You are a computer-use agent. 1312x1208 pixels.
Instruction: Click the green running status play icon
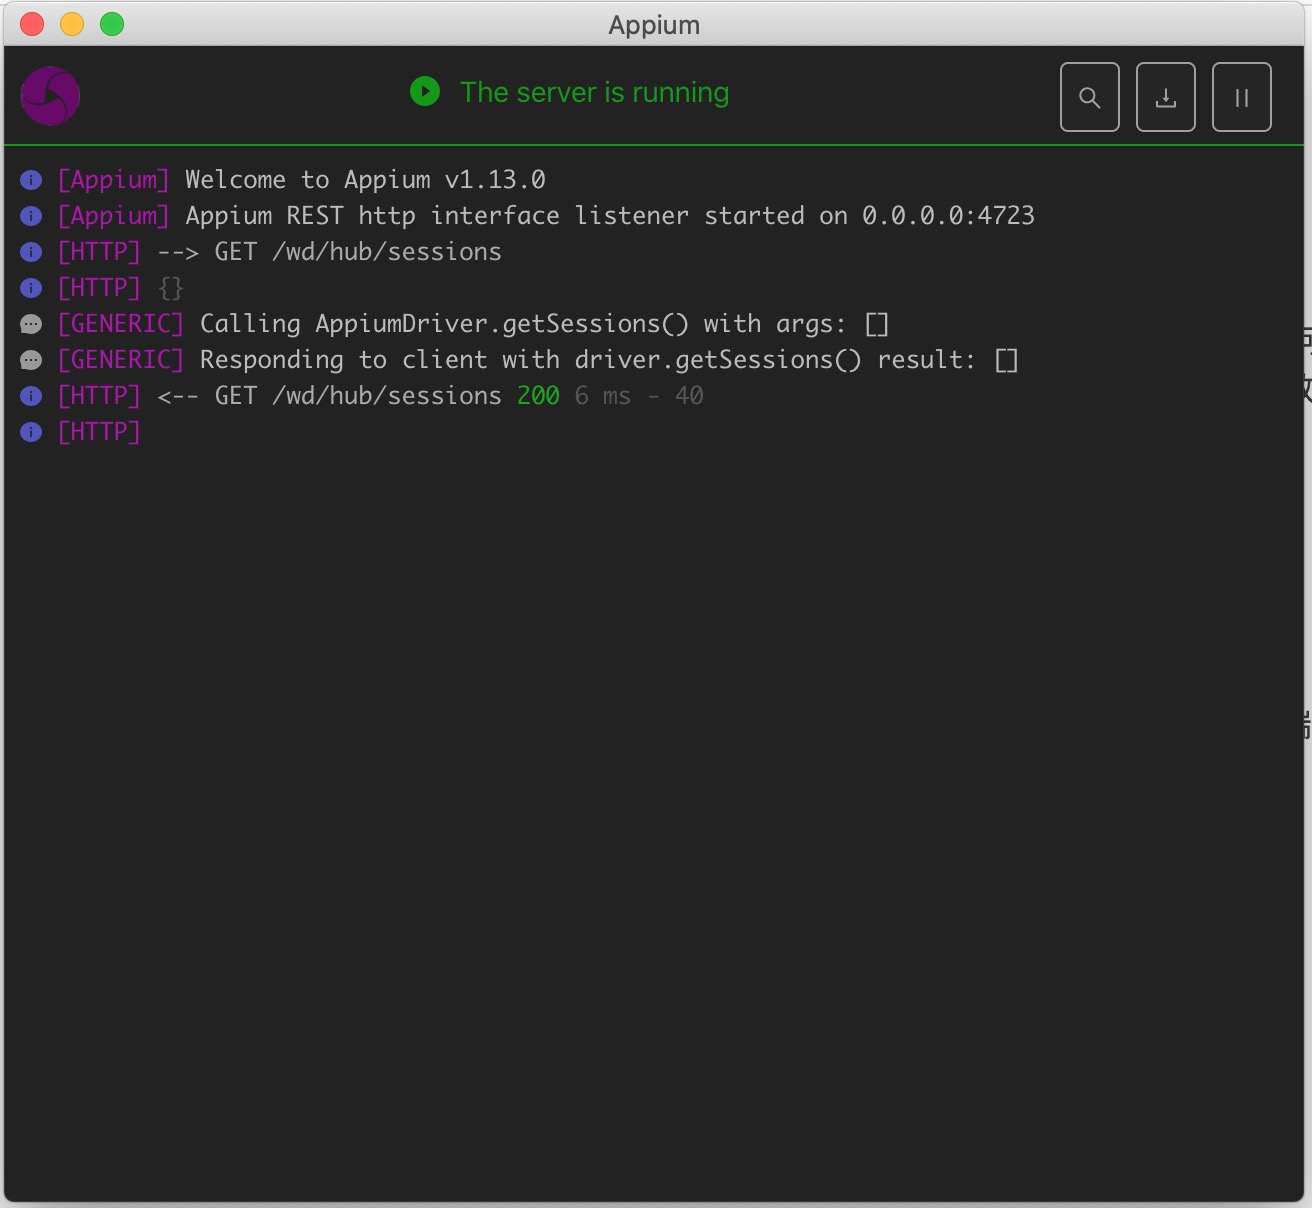[425, 92]
